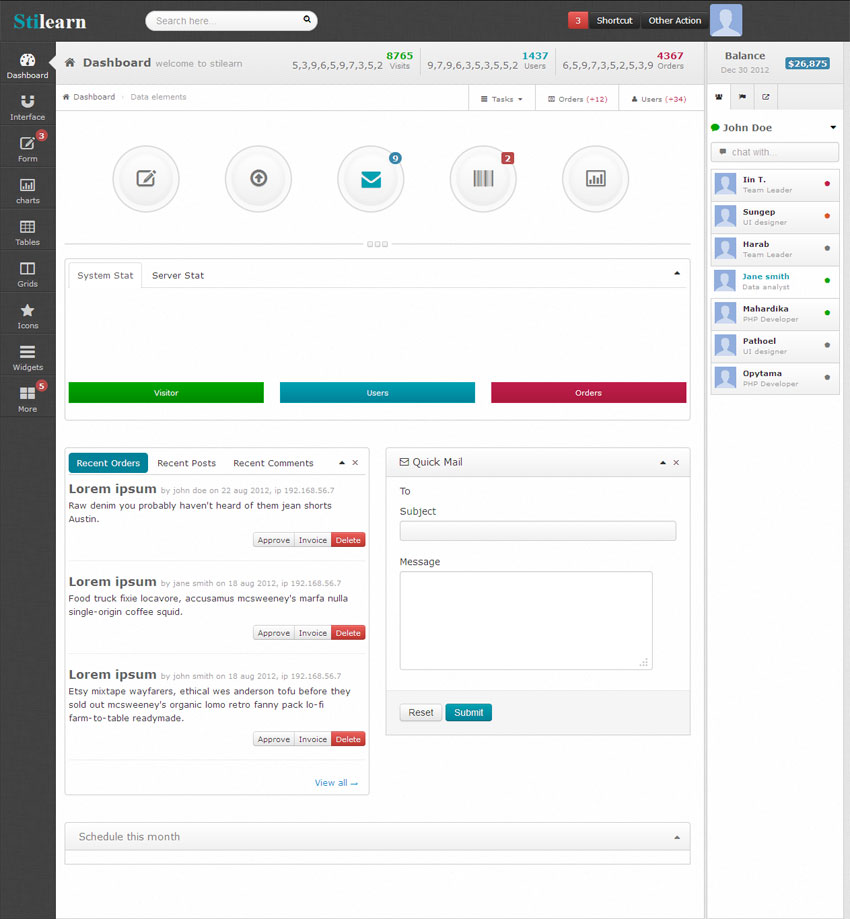Click the View all link
Viewport: 850px width, 919px height.
336,783
